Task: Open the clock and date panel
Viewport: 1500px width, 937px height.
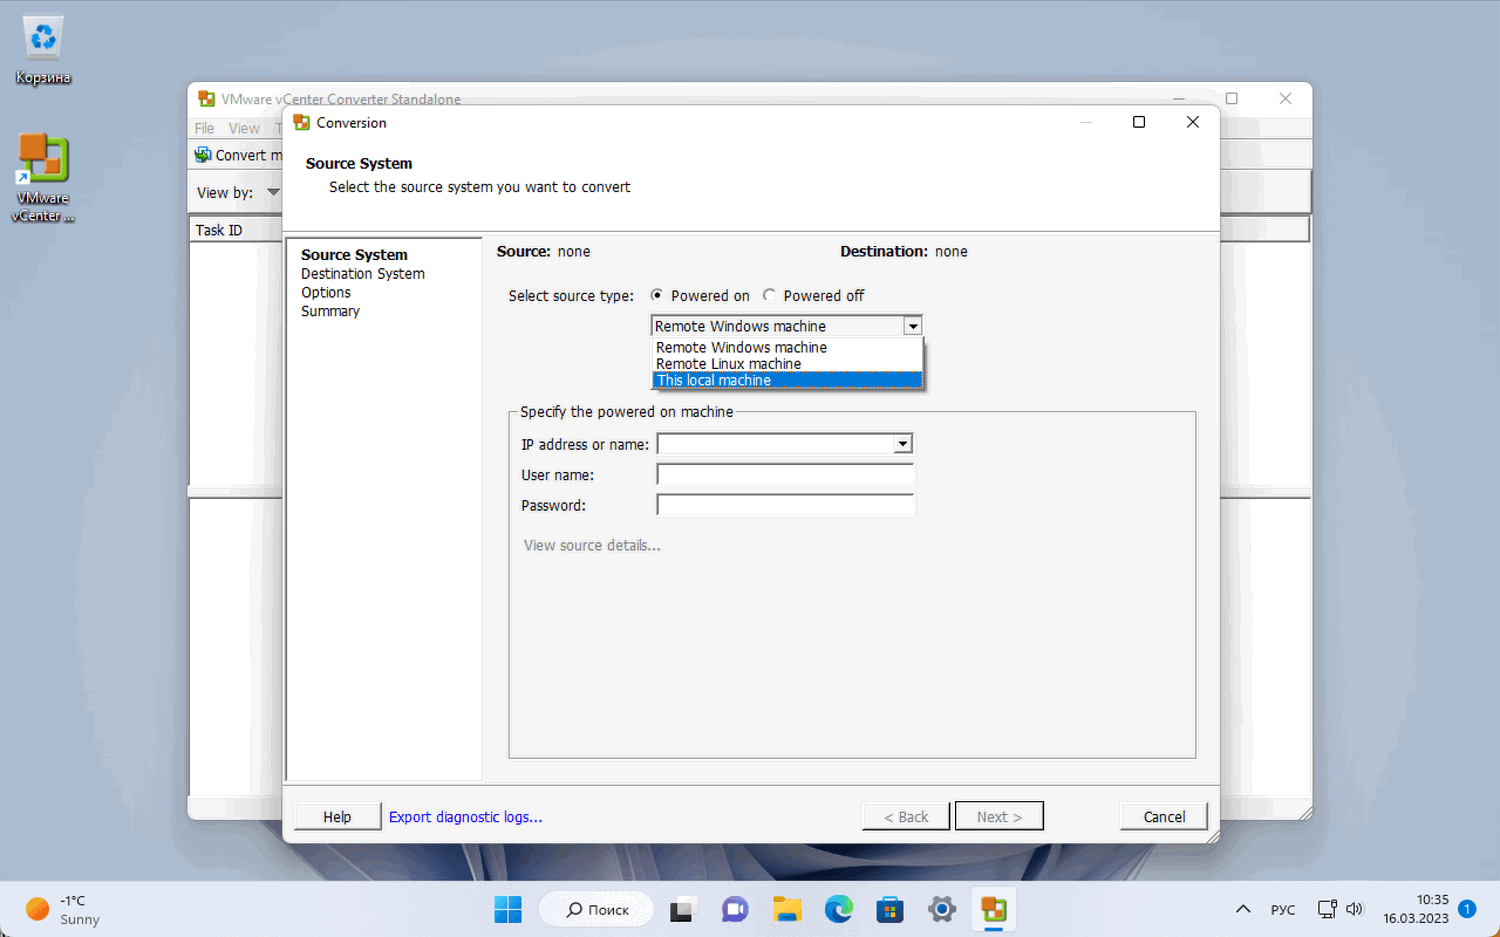Action: tap(1416, 909)
